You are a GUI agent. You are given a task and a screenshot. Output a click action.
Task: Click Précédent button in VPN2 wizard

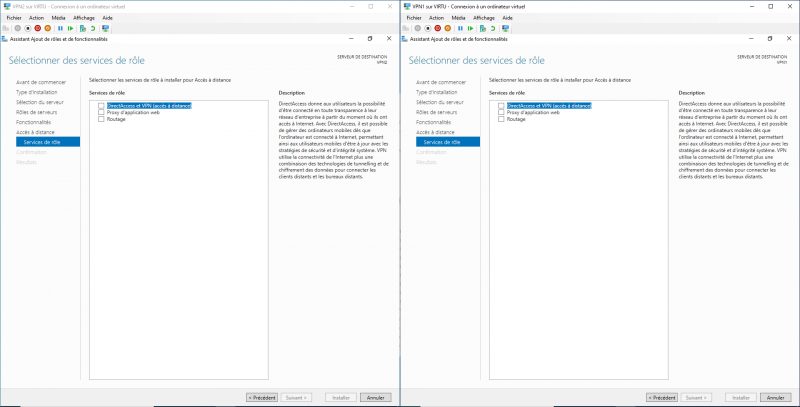(262, 397)
